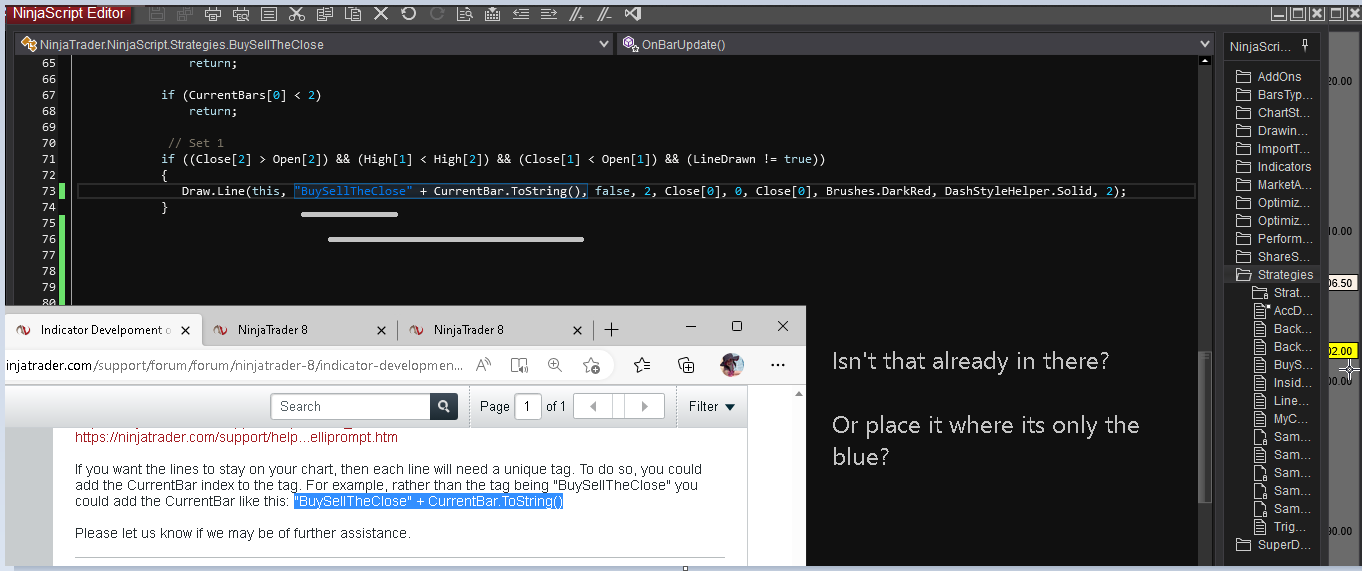Click the Visual Studio icon in the toolbar

[633, 14]
